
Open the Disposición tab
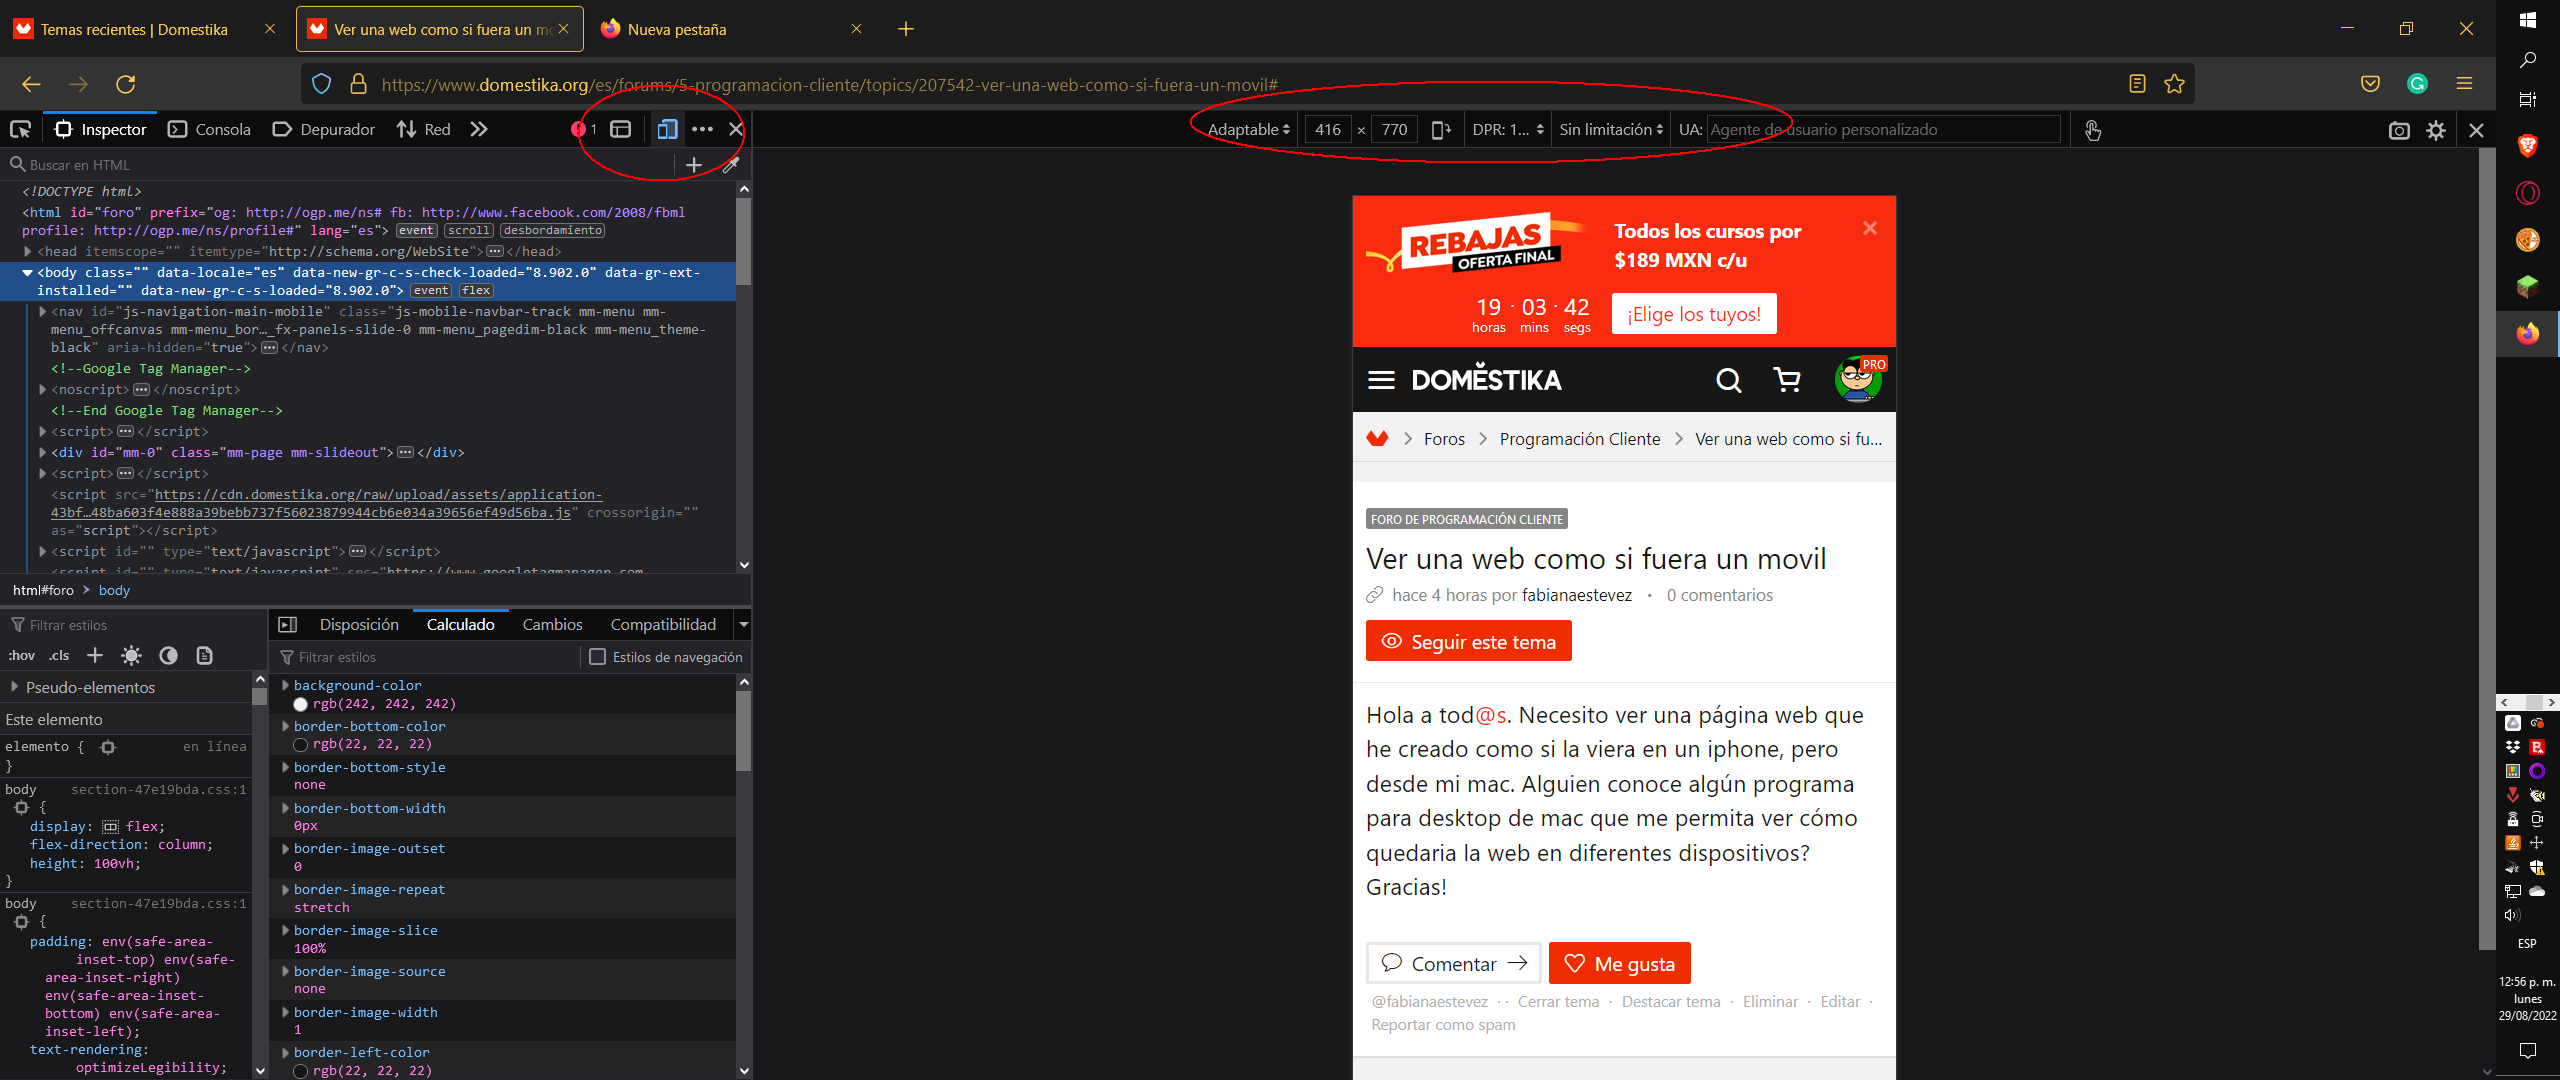359,624
